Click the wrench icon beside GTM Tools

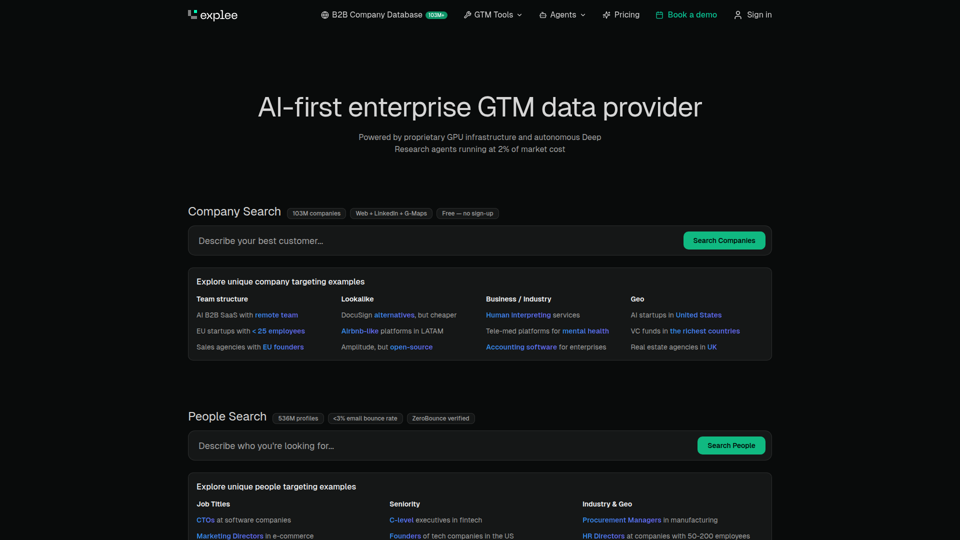coord(468,15)
